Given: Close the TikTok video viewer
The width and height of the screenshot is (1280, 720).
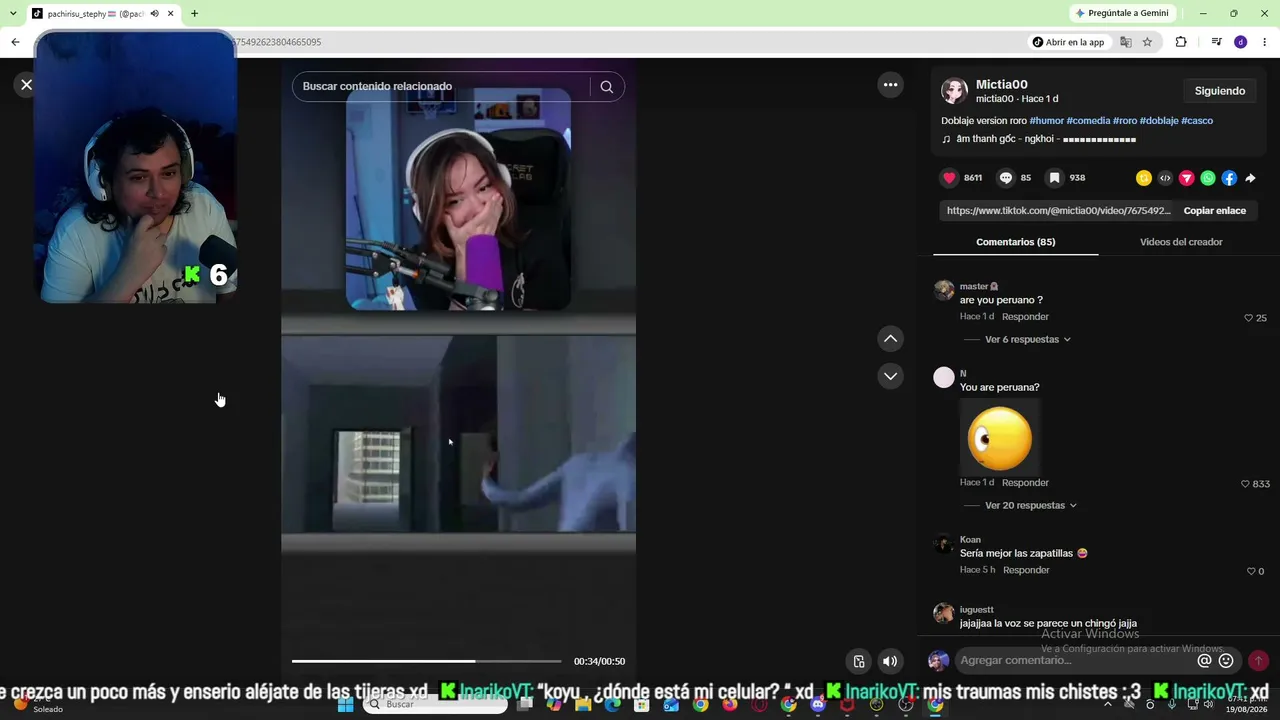Looking at the screenshot, I should pos(27,85).
